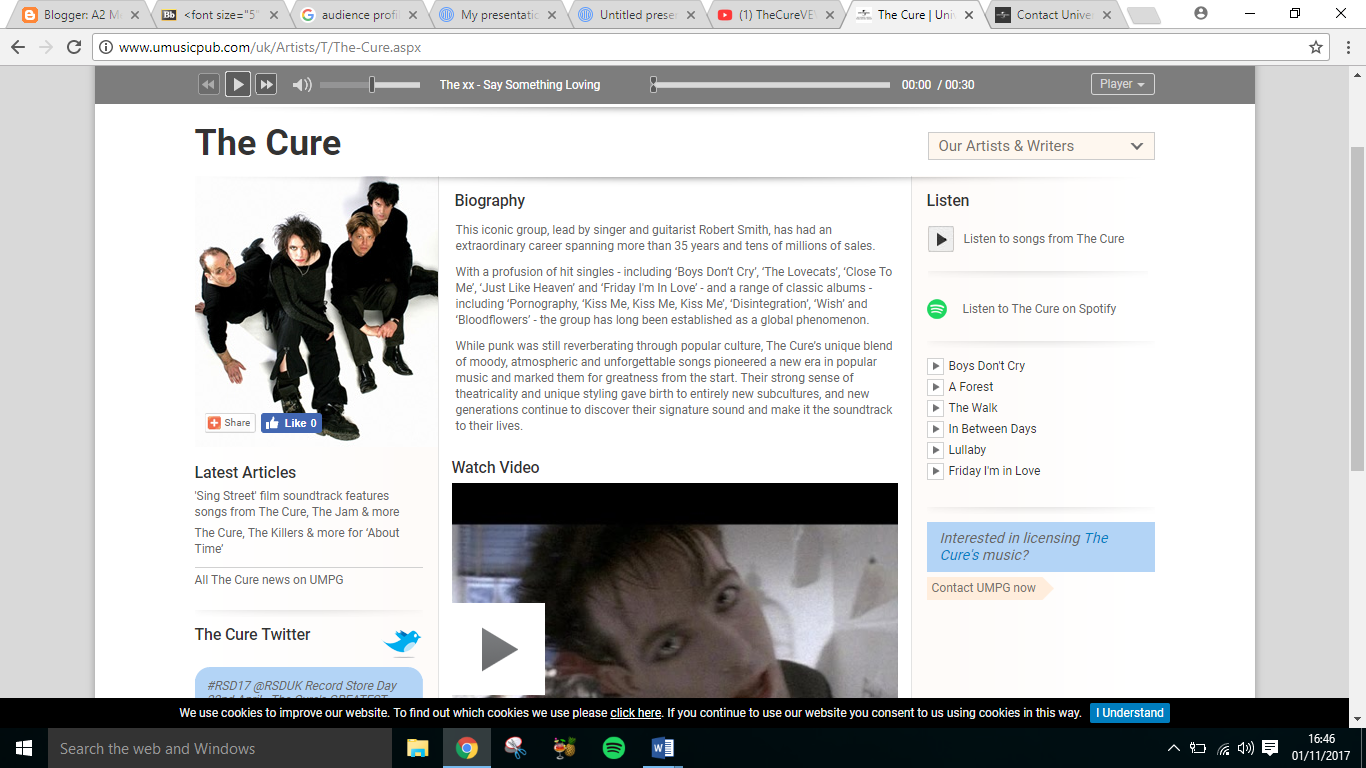
Task: Play the A Forest track
Action: [x=935, y=387]
